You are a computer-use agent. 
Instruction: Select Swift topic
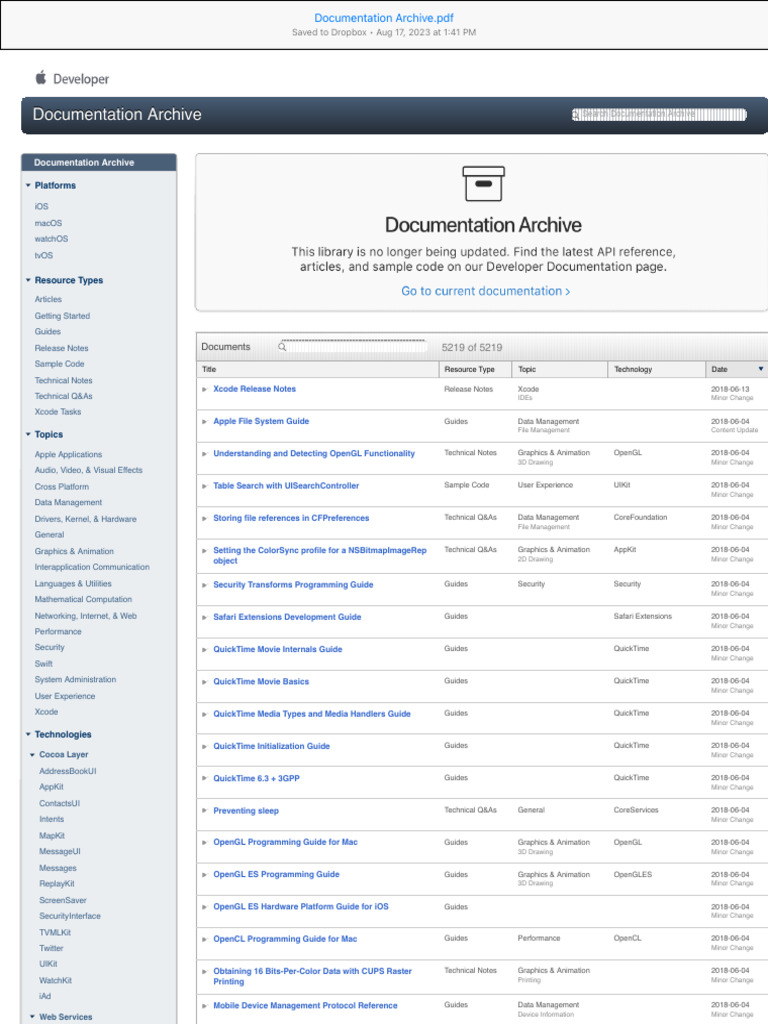click(43, 664)
